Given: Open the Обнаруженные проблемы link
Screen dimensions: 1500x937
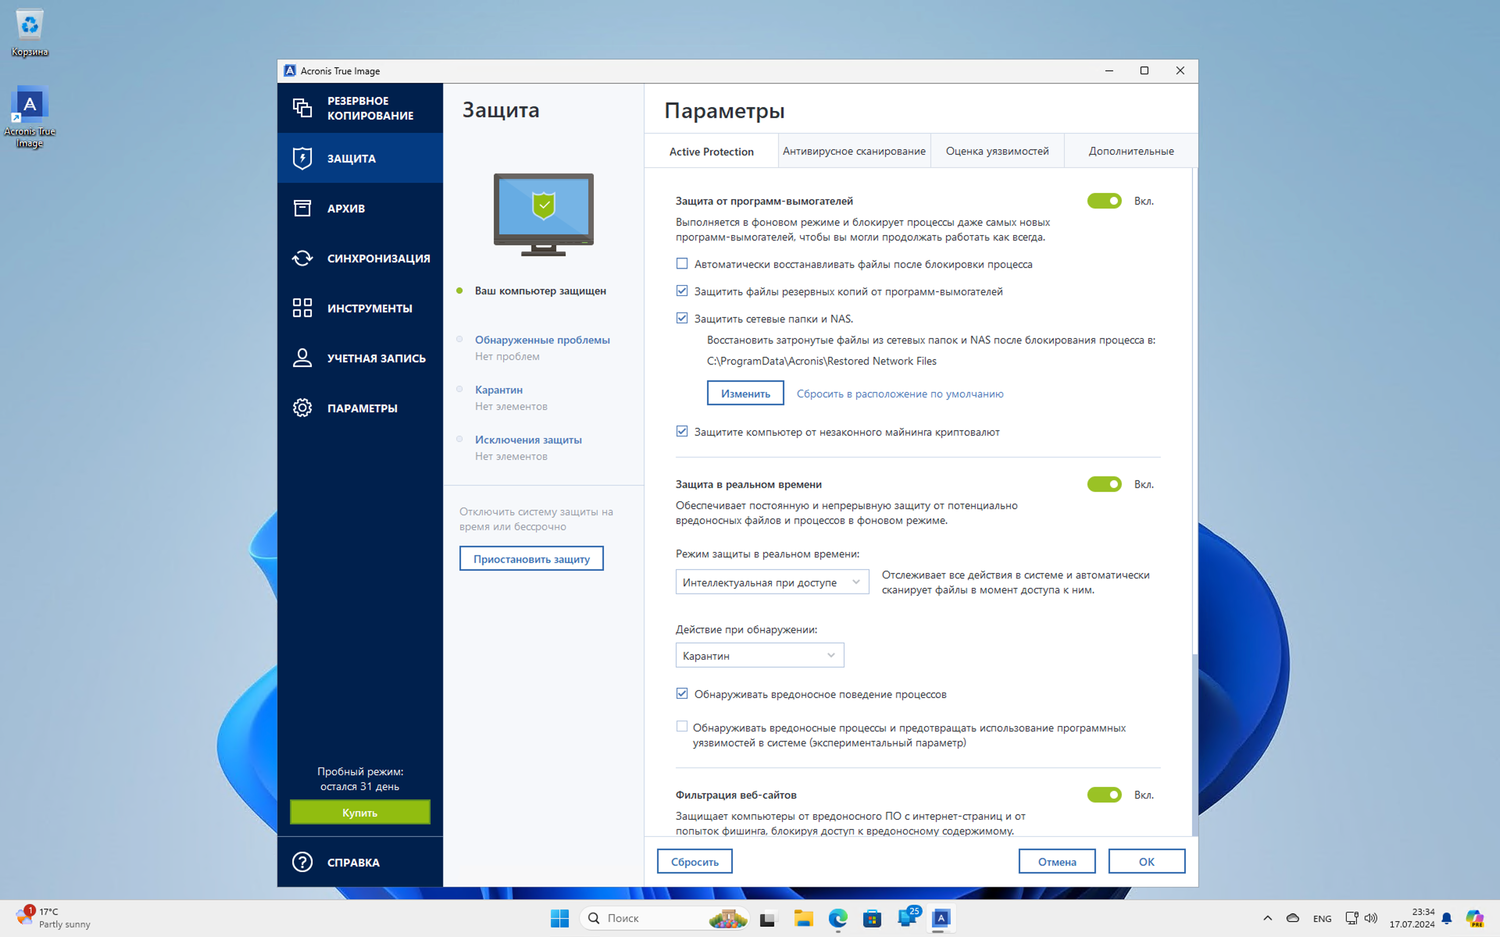Looking at the screenshot, I should 542,340.
